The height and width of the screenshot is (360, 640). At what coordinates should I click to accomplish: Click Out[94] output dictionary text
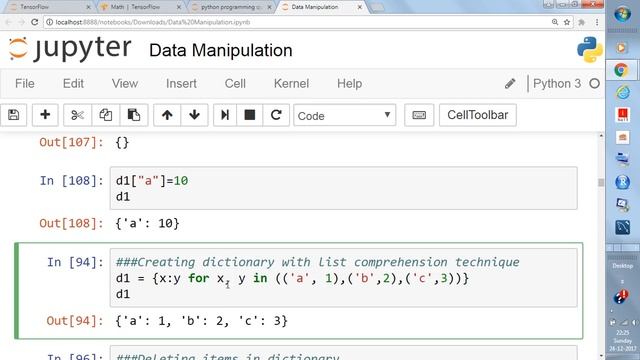click(202, 321)
